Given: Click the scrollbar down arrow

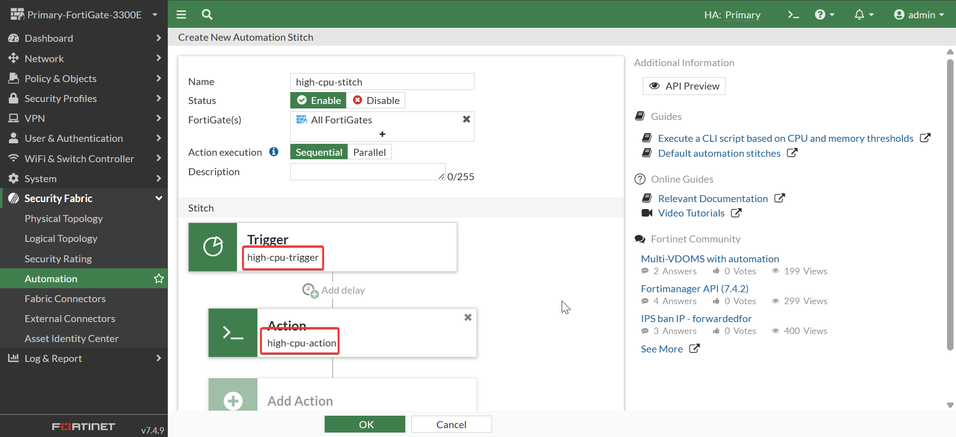Looking at the screenshot, I should point(950,405).
